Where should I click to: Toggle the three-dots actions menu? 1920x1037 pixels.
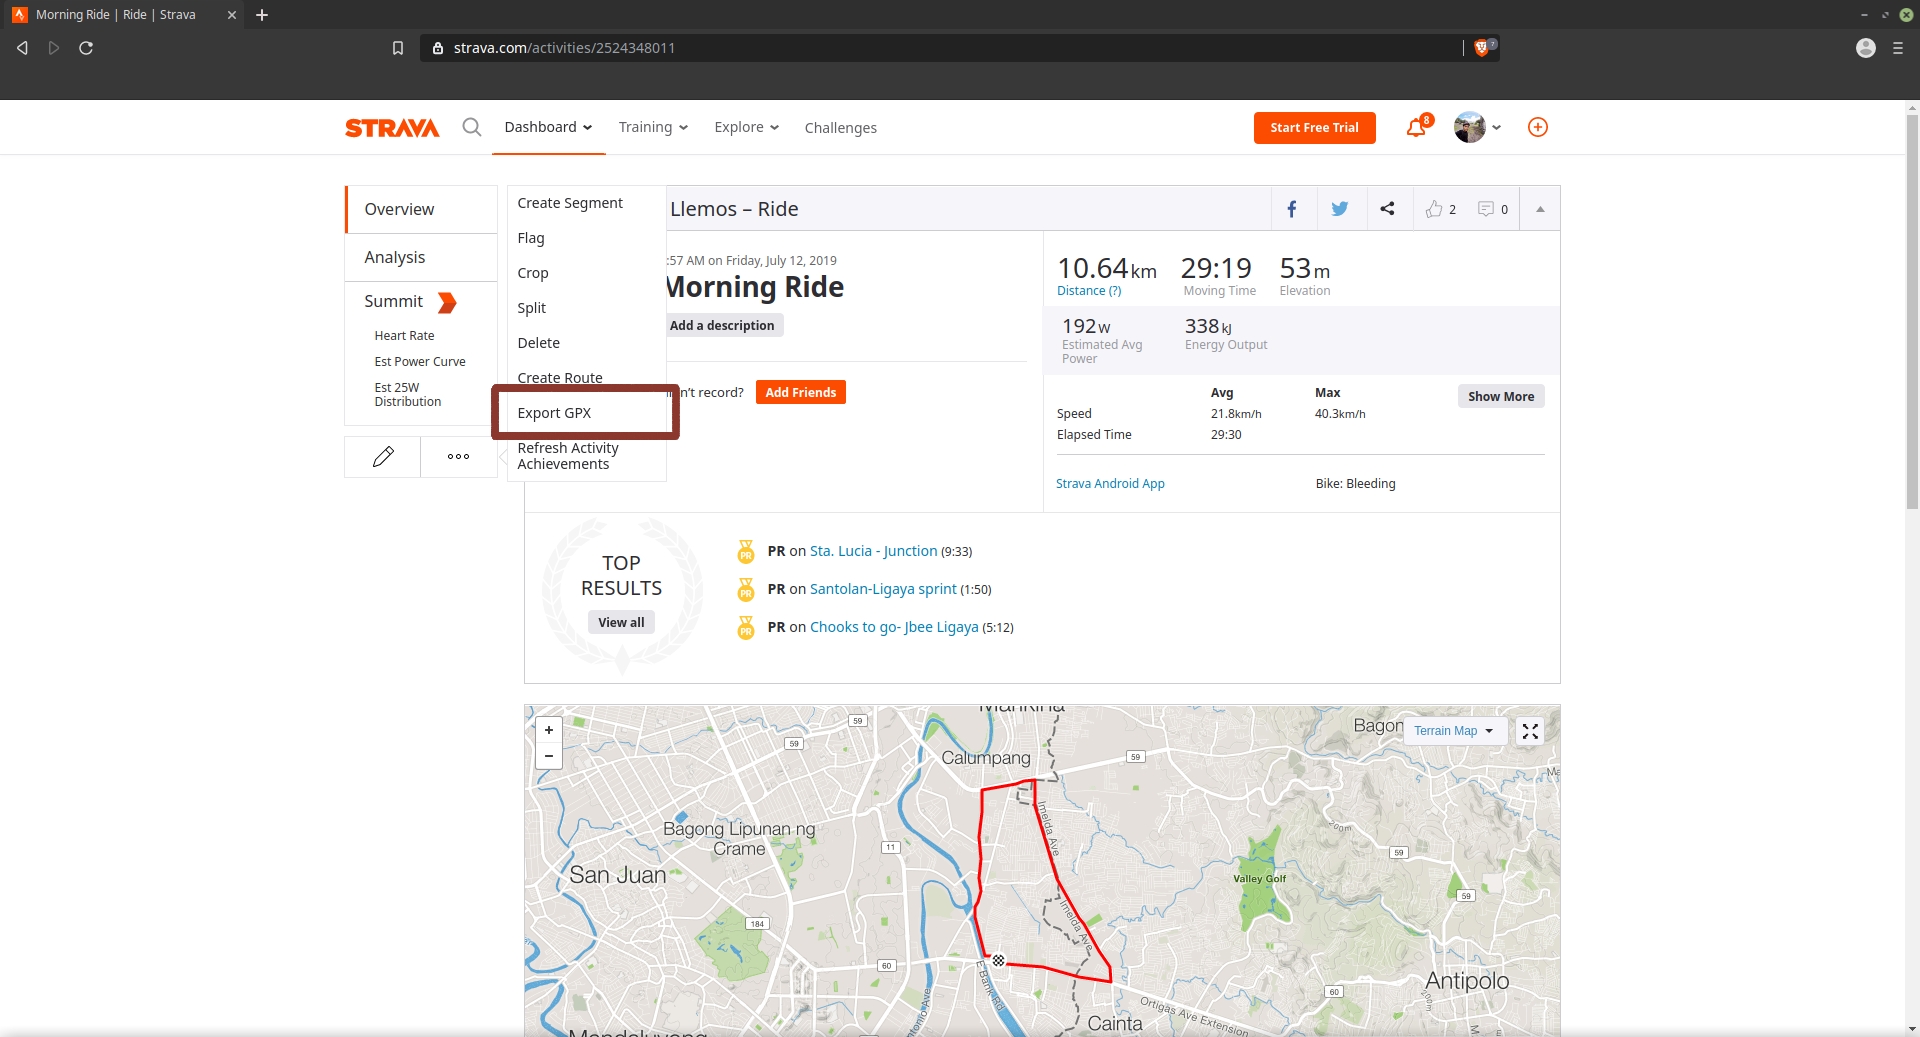tap(458, 457)
